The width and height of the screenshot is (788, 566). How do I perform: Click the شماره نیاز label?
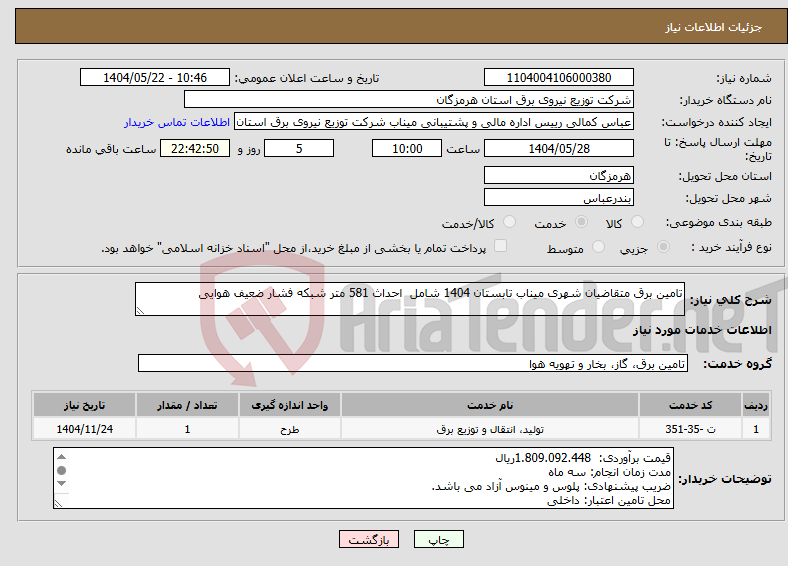tap(744, 78)
